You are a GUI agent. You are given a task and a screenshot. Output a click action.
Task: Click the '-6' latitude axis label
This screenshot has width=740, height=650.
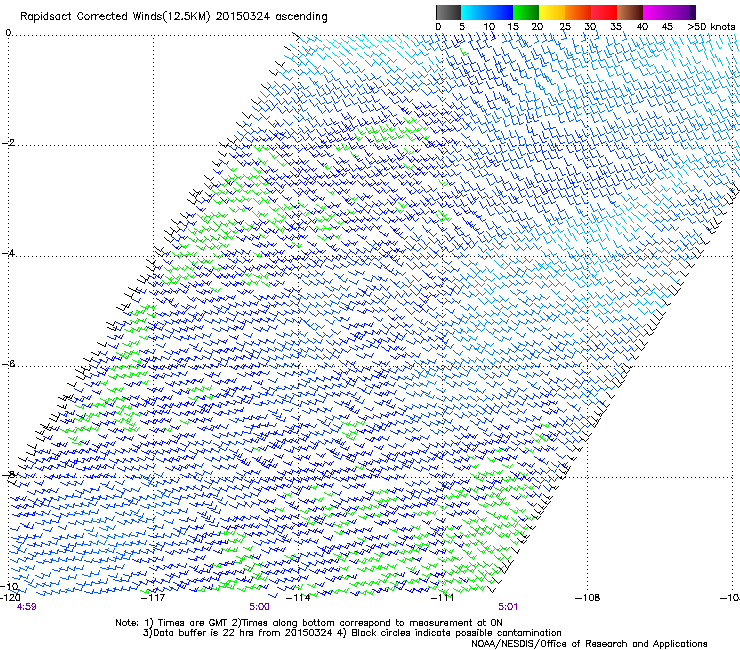(8, 364)
